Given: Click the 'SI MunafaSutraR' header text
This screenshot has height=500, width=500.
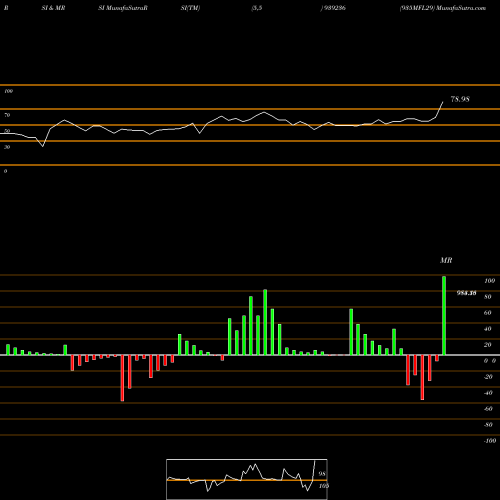Looking at the screenshot, I should tap(123, 8).
